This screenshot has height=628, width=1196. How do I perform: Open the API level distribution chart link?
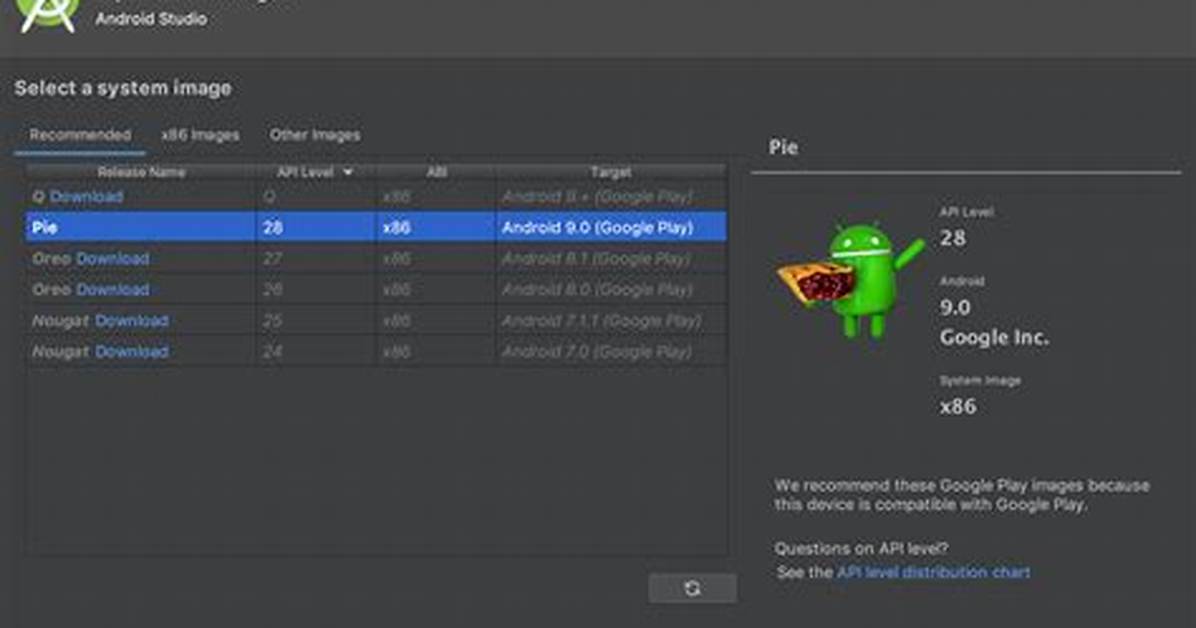[x=934, y=572]
